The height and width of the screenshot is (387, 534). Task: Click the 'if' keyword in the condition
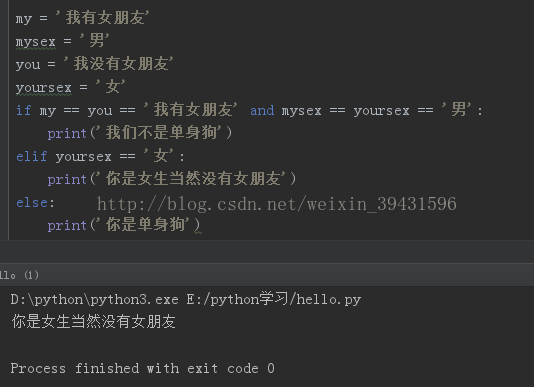[23, 110]
